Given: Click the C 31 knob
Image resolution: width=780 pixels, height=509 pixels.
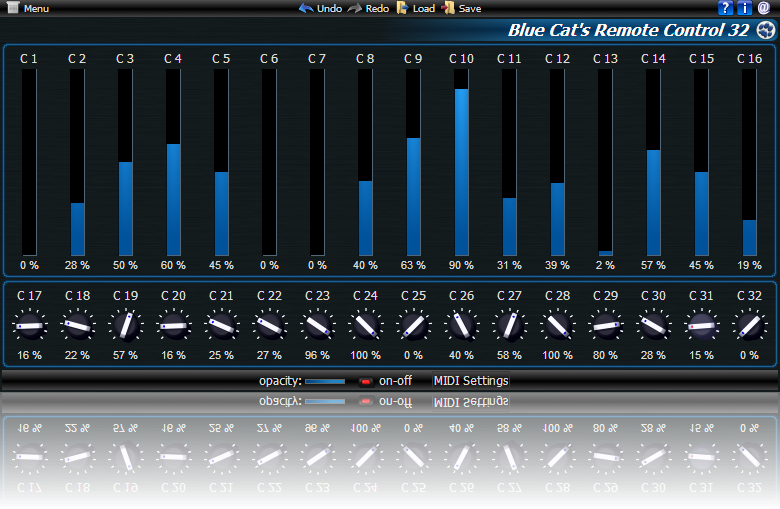Looking at the screenshot, I should click(x=701, y=325).
